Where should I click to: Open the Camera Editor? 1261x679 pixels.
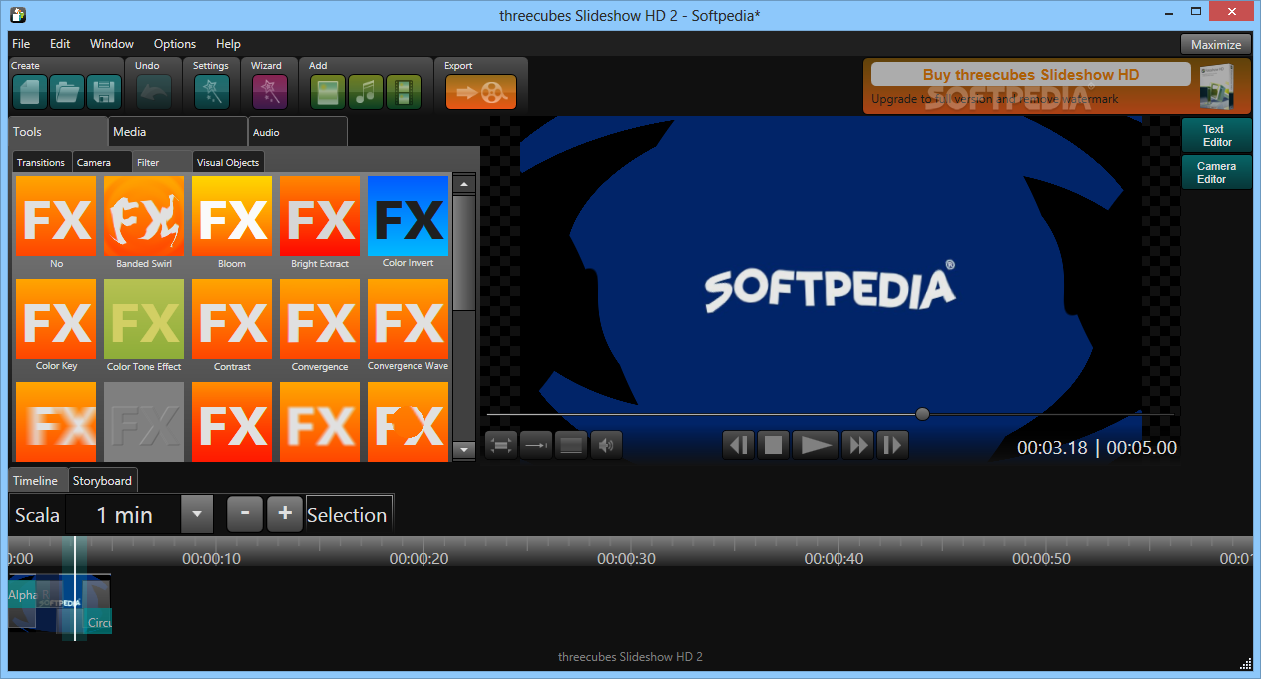[1217, 172]
